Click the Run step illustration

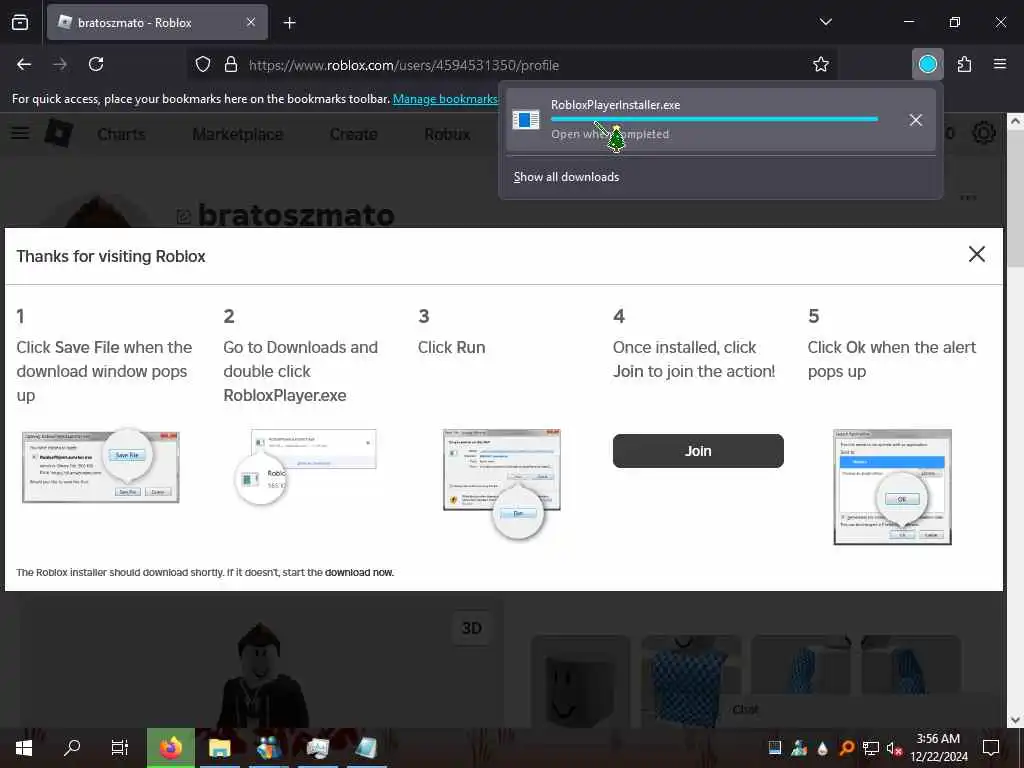point(502,483)
